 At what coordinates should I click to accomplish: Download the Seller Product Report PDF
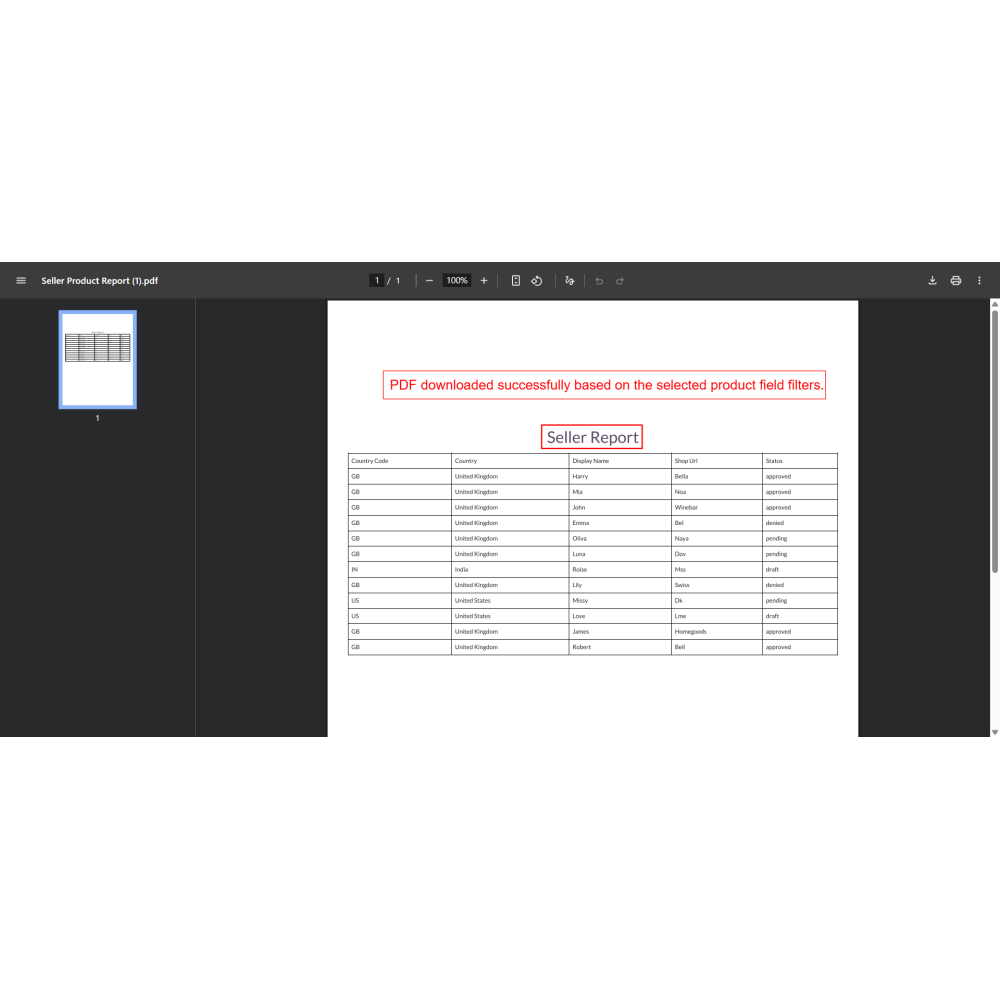pos(932,281)
